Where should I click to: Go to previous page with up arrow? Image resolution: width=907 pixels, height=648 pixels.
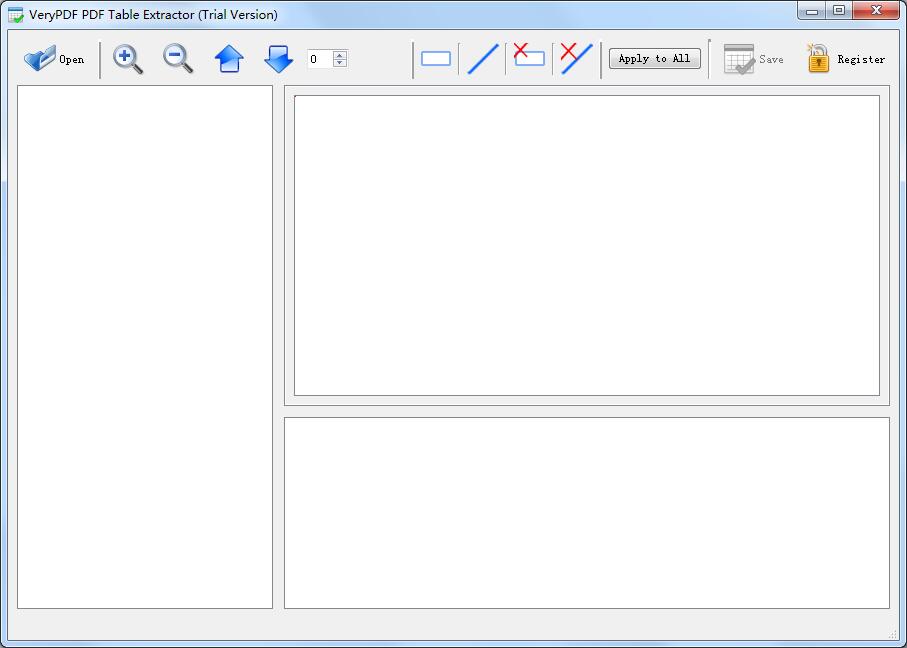(x=229, y=59)
